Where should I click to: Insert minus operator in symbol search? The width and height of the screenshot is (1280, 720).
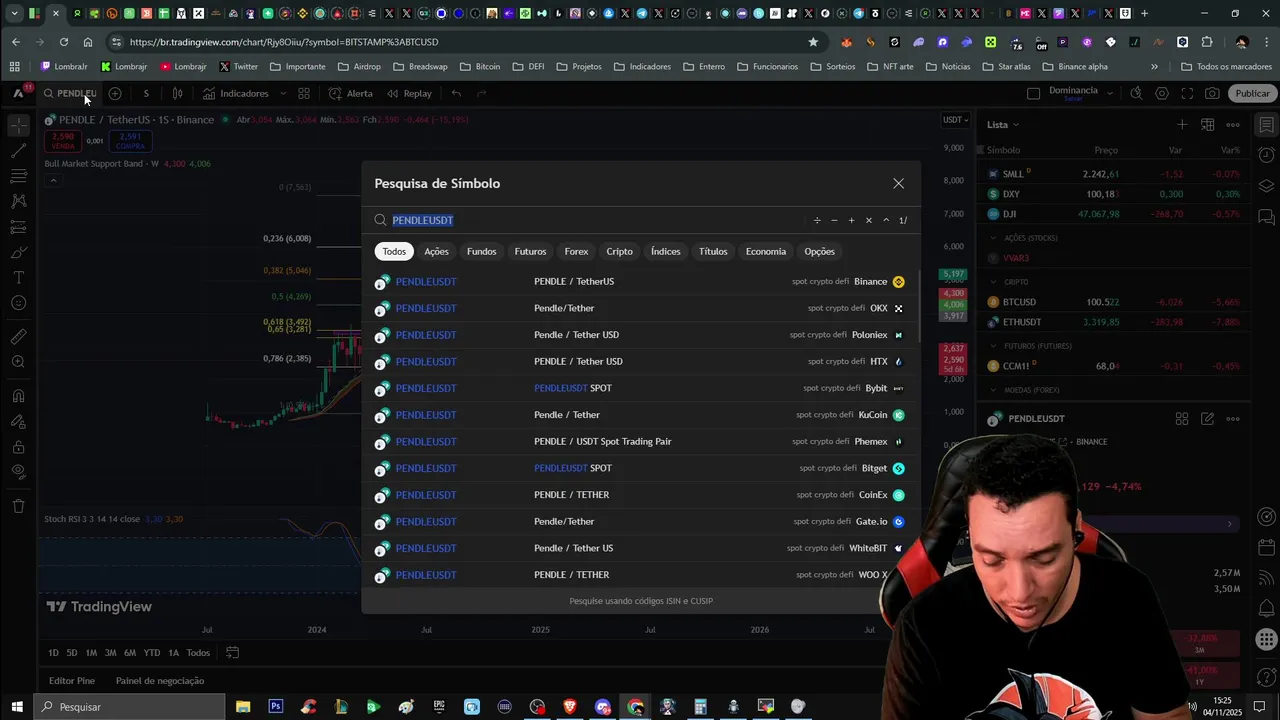tap(834, 220)
